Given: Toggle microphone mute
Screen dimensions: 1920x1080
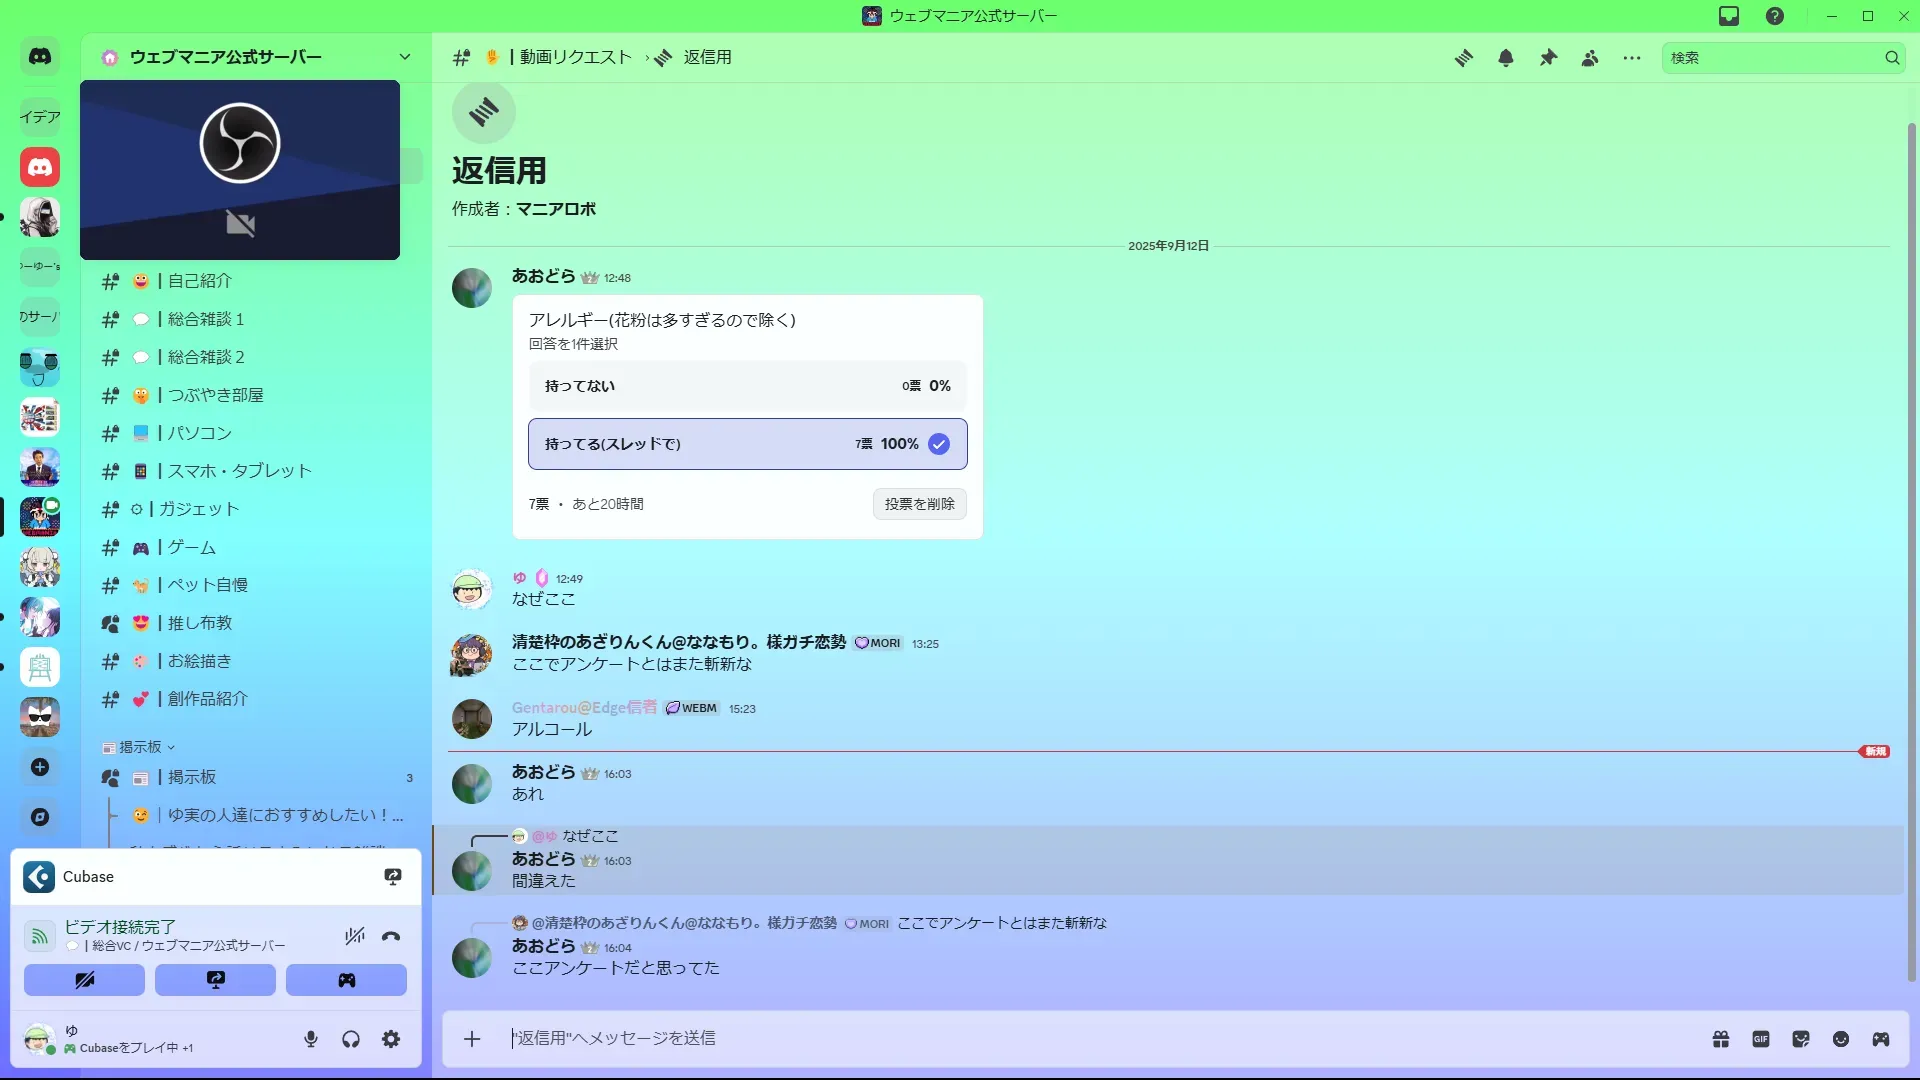Looking at the screenshot, I should tap(311, 1040).
